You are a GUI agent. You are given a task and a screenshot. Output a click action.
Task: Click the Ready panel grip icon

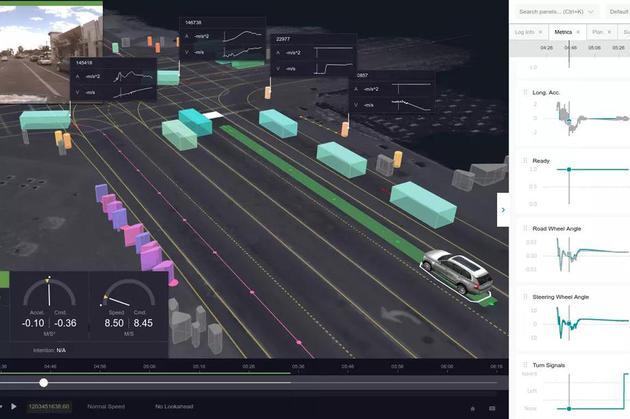524,160
